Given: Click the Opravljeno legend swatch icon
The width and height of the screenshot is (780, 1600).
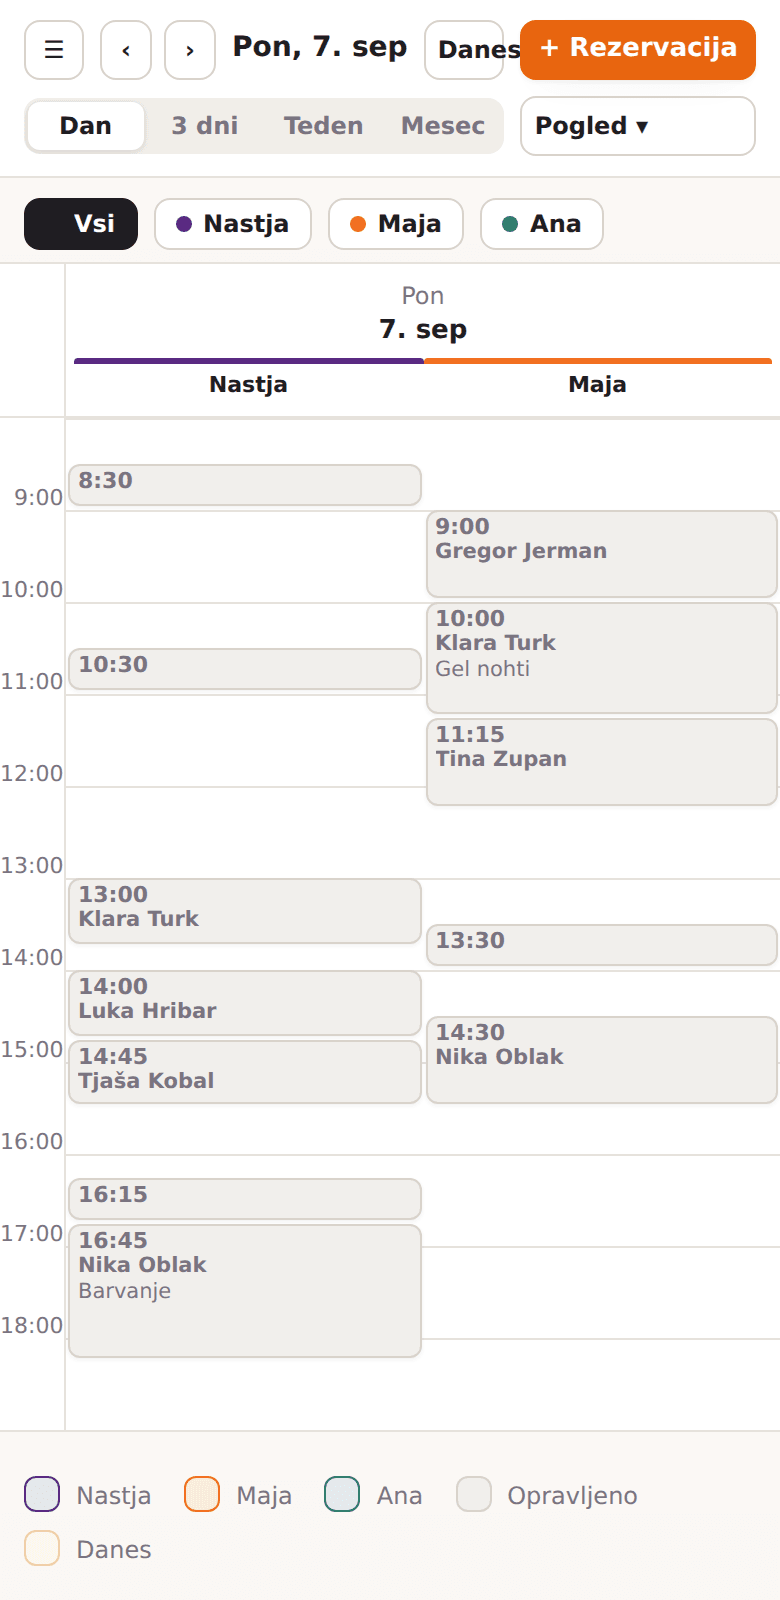Looking at the screenshot, I should (x=474, y=1494).
